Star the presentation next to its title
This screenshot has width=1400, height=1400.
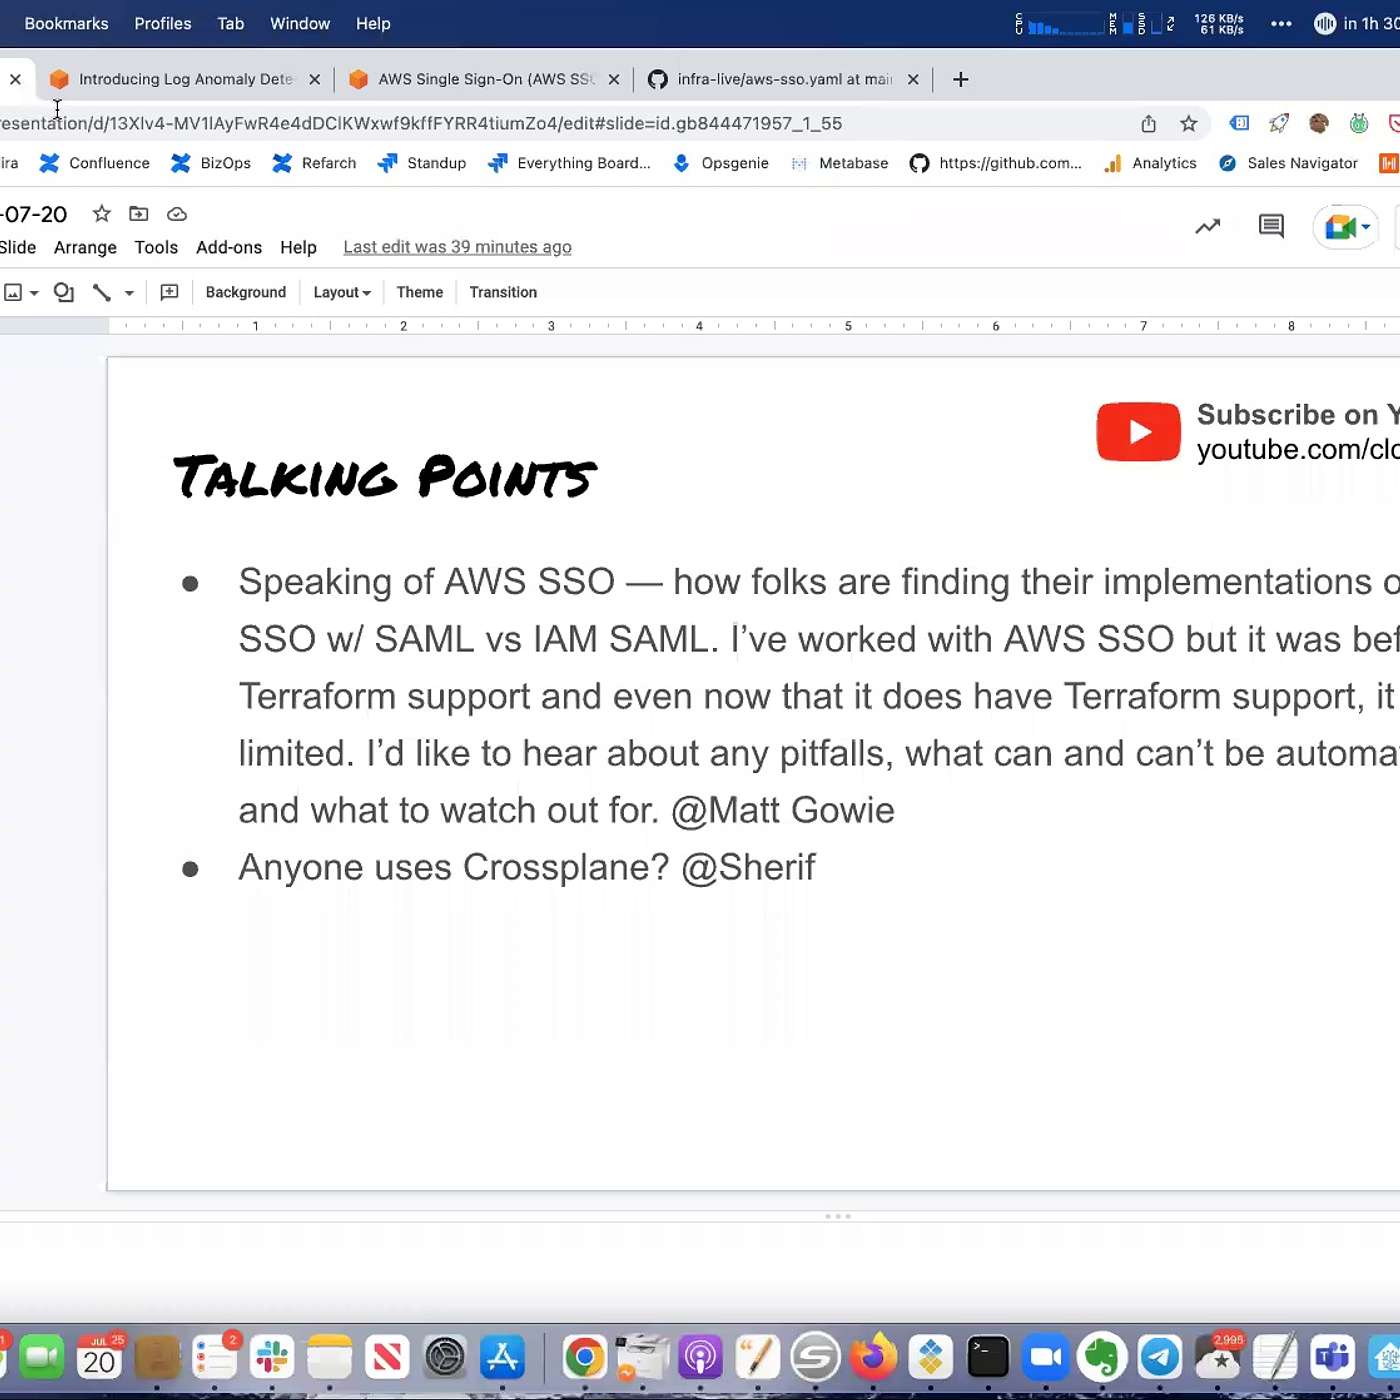pyautogui.click(x=101, y=214)
